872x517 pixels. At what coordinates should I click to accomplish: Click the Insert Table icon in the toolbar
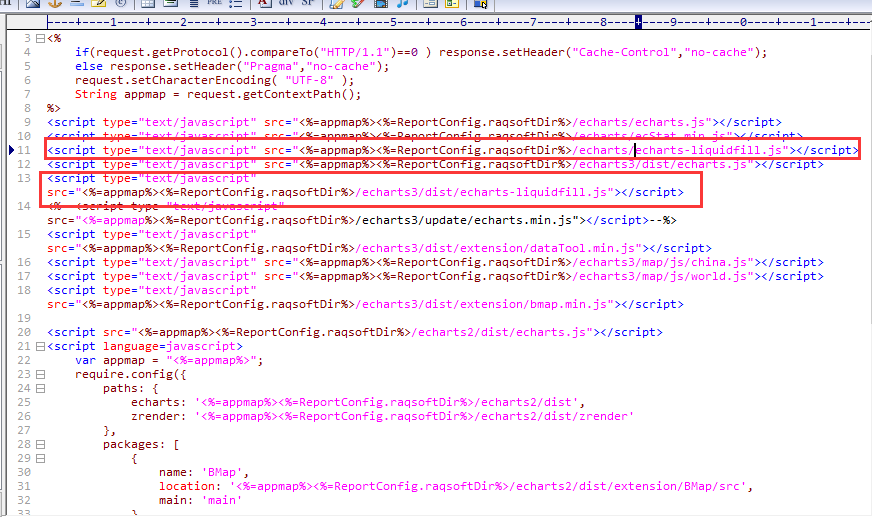click(148, 3)
